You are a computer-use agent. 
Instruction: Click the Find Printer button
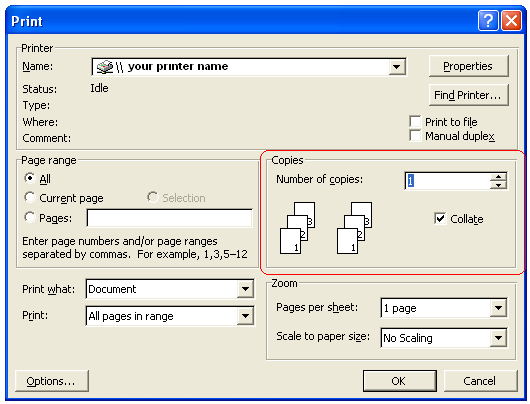(x=468, y=95)
